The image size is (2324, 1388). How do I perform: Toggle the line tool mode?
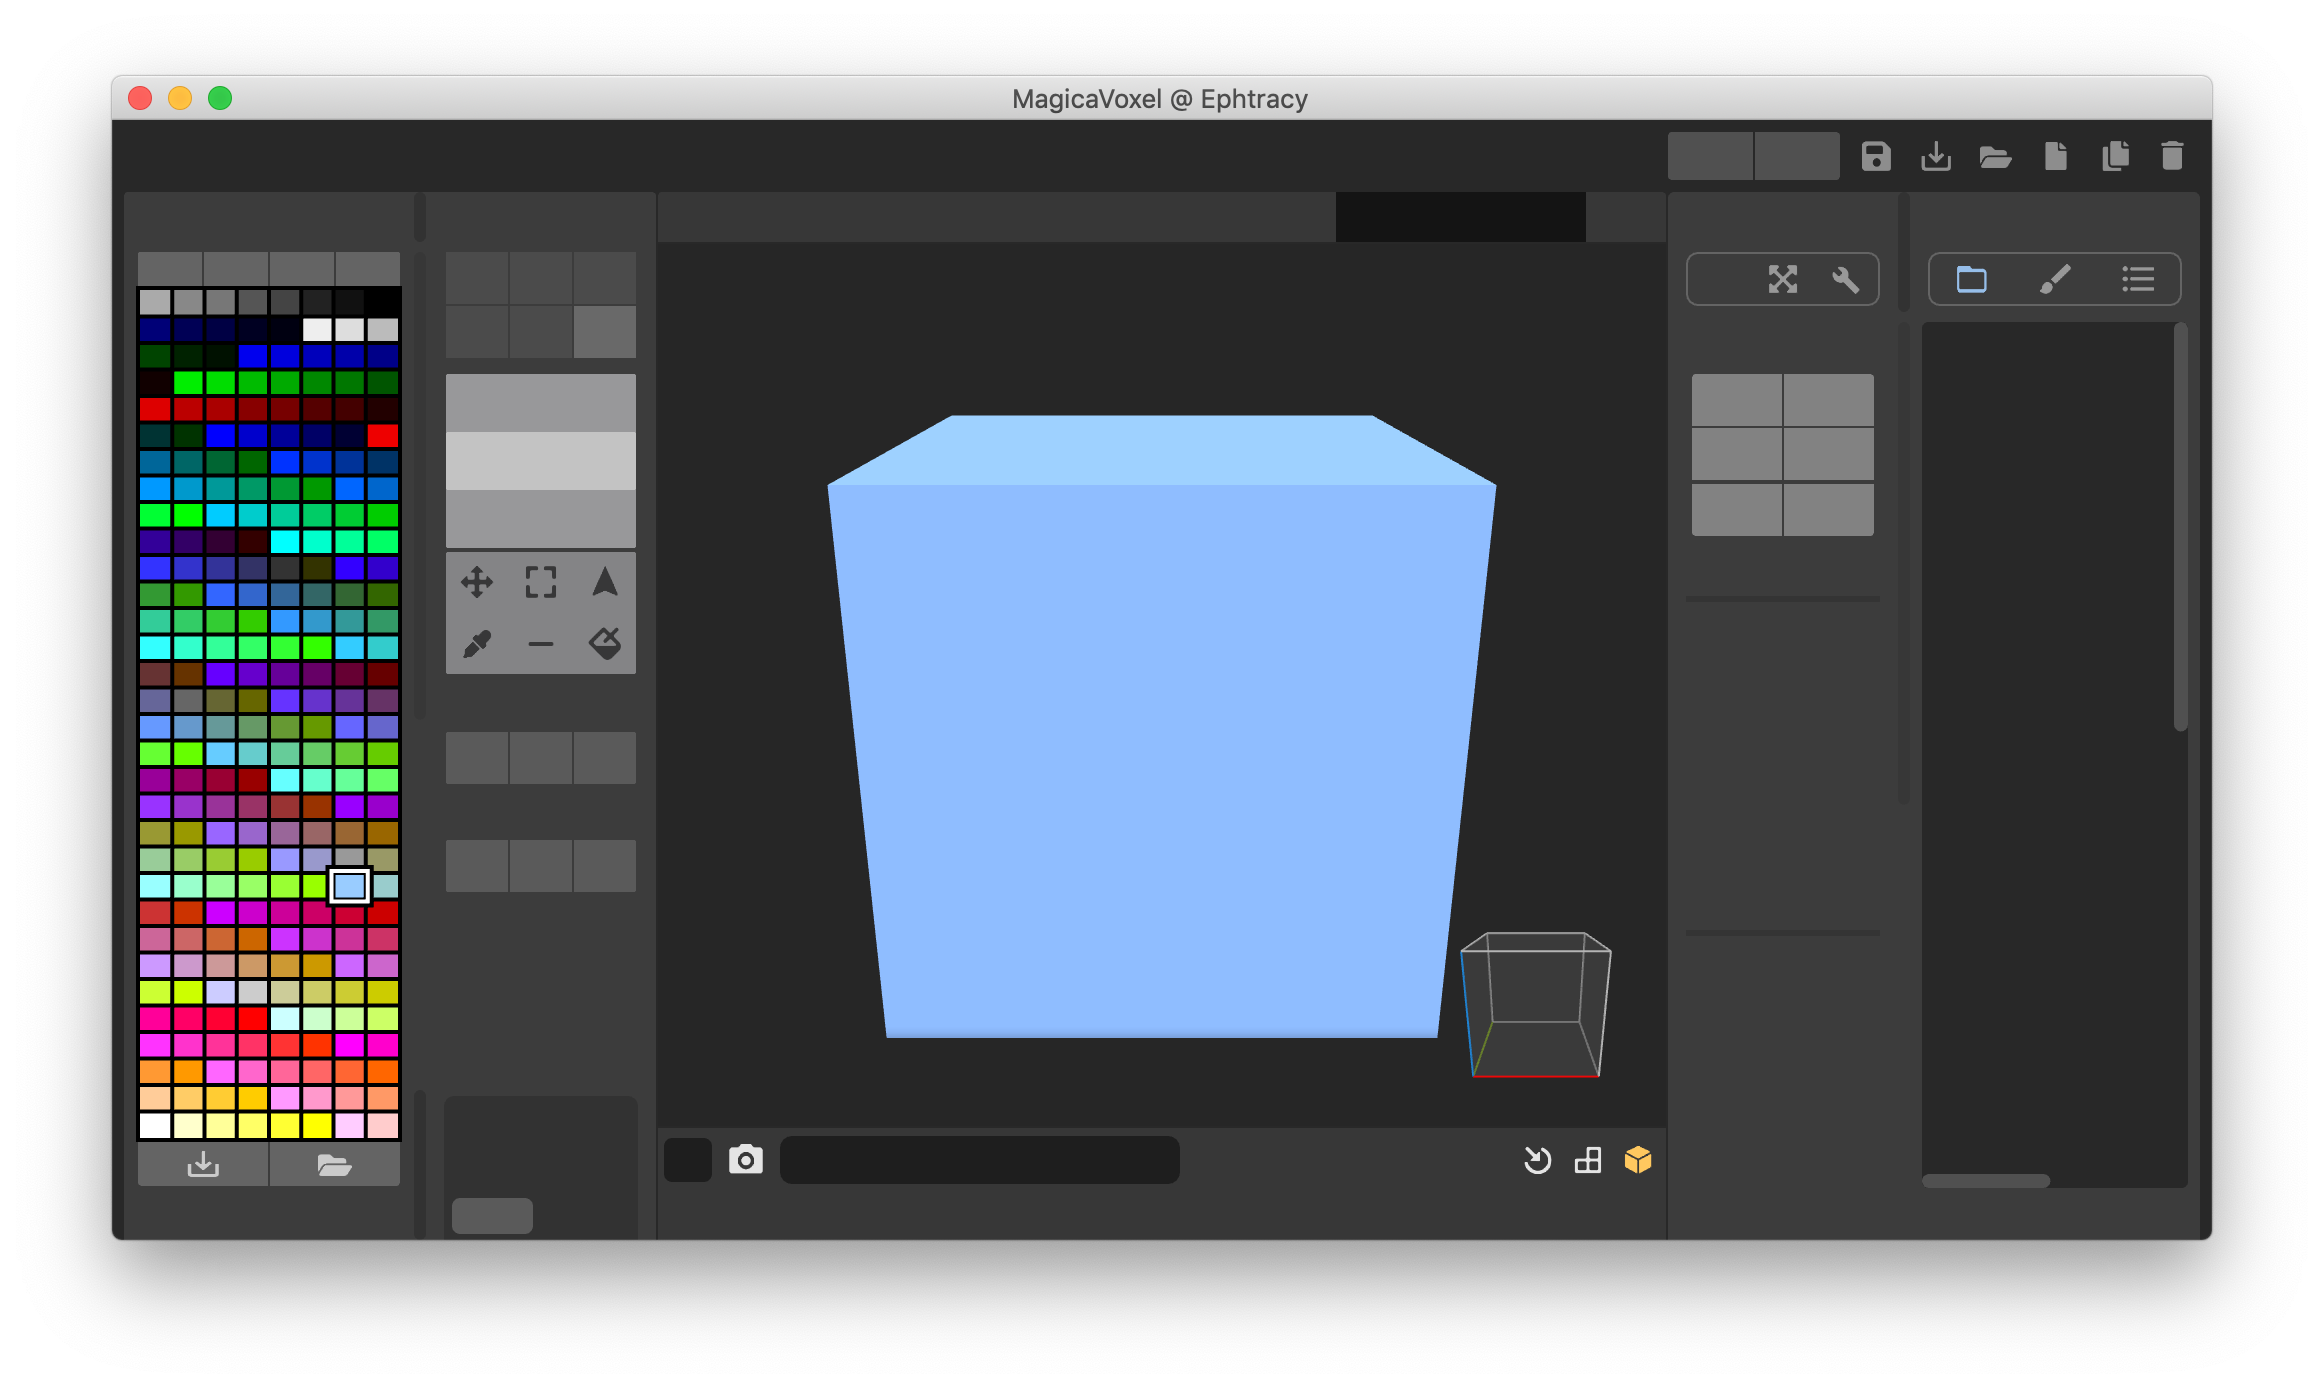(x=541, y=643)
